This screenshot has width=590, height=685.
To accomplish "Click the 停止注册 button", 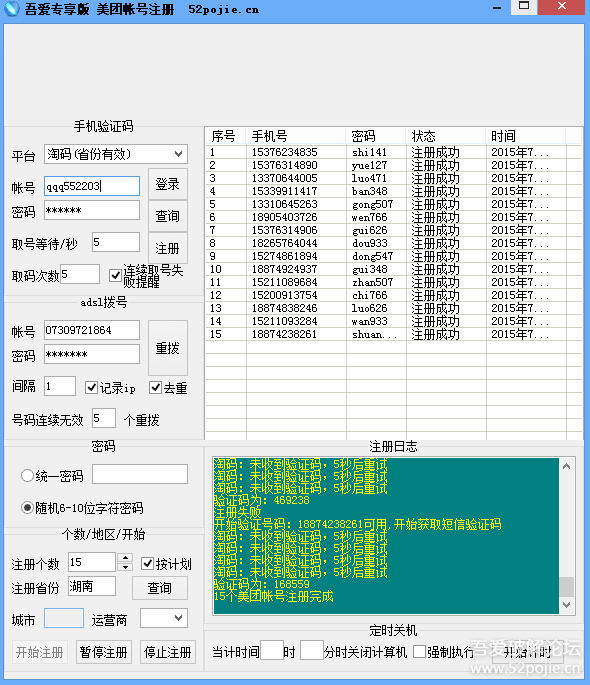I will (168, 652).
